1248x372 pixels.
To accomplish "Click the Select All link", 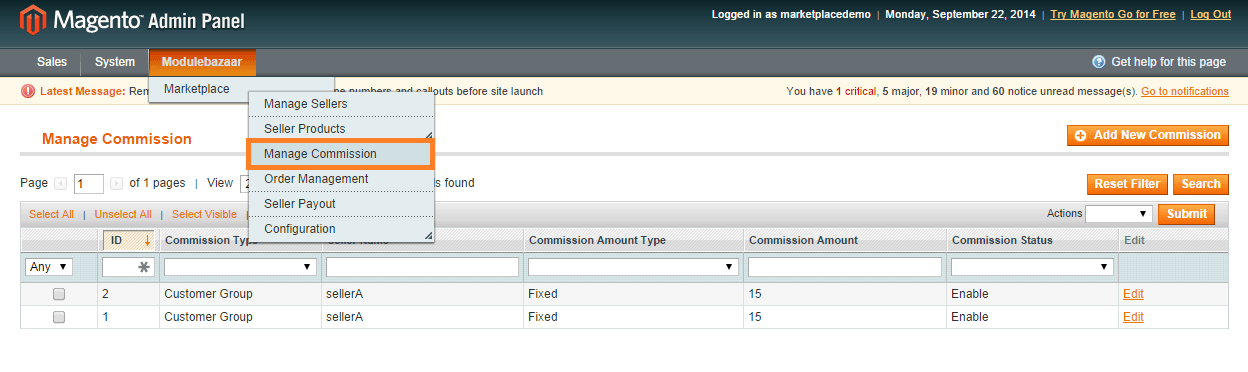I will pyautogui.click(x=51, y=214).
